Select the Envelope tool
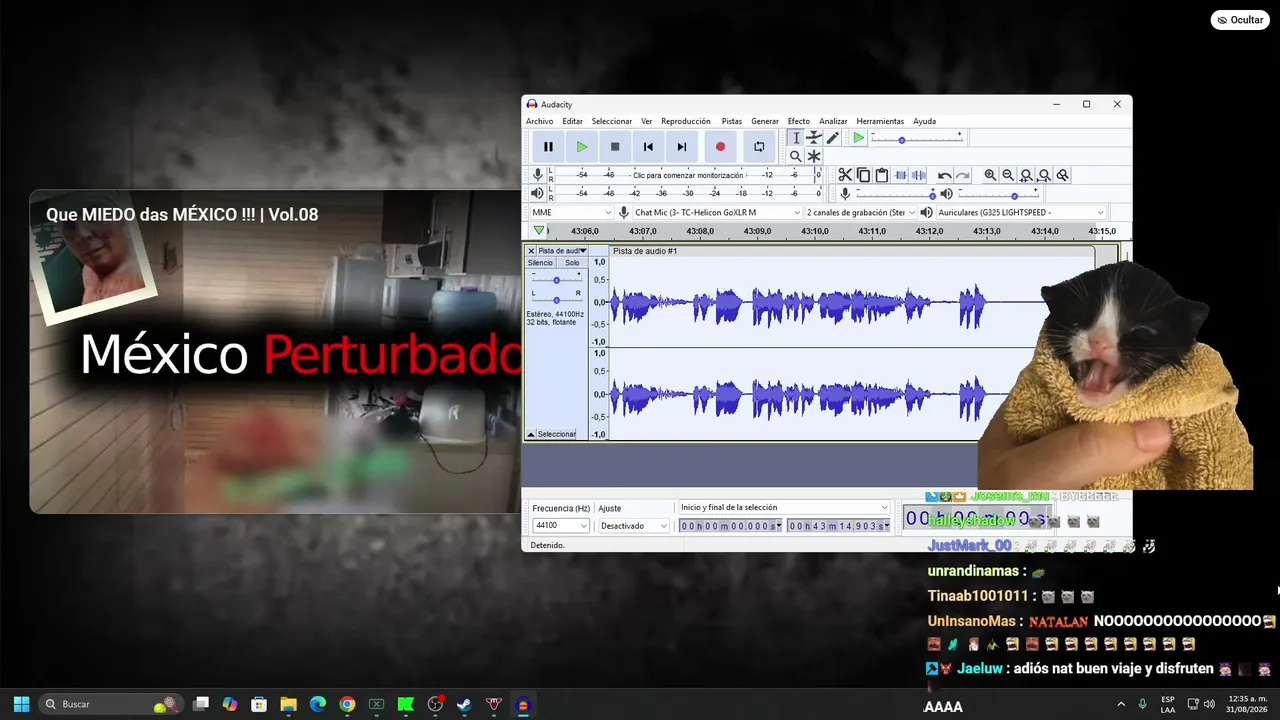1280x720 pixels. click(x=814, y=138)
